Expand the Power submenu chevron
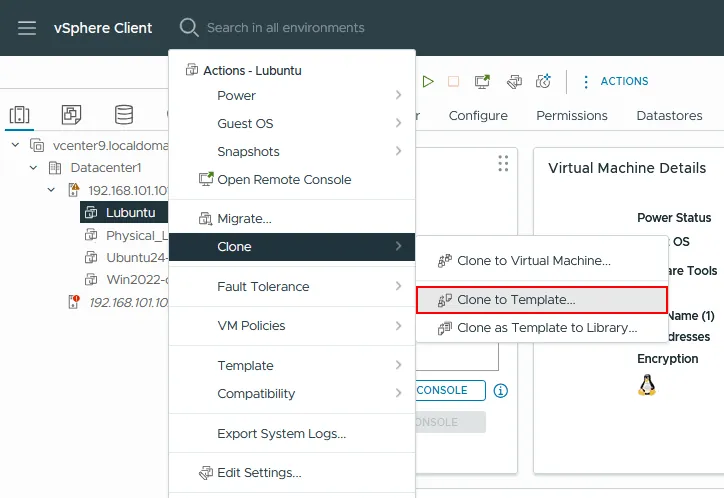The height and width of the screenshot is (498, 724). pyautogui.click(x=398, y=95)
